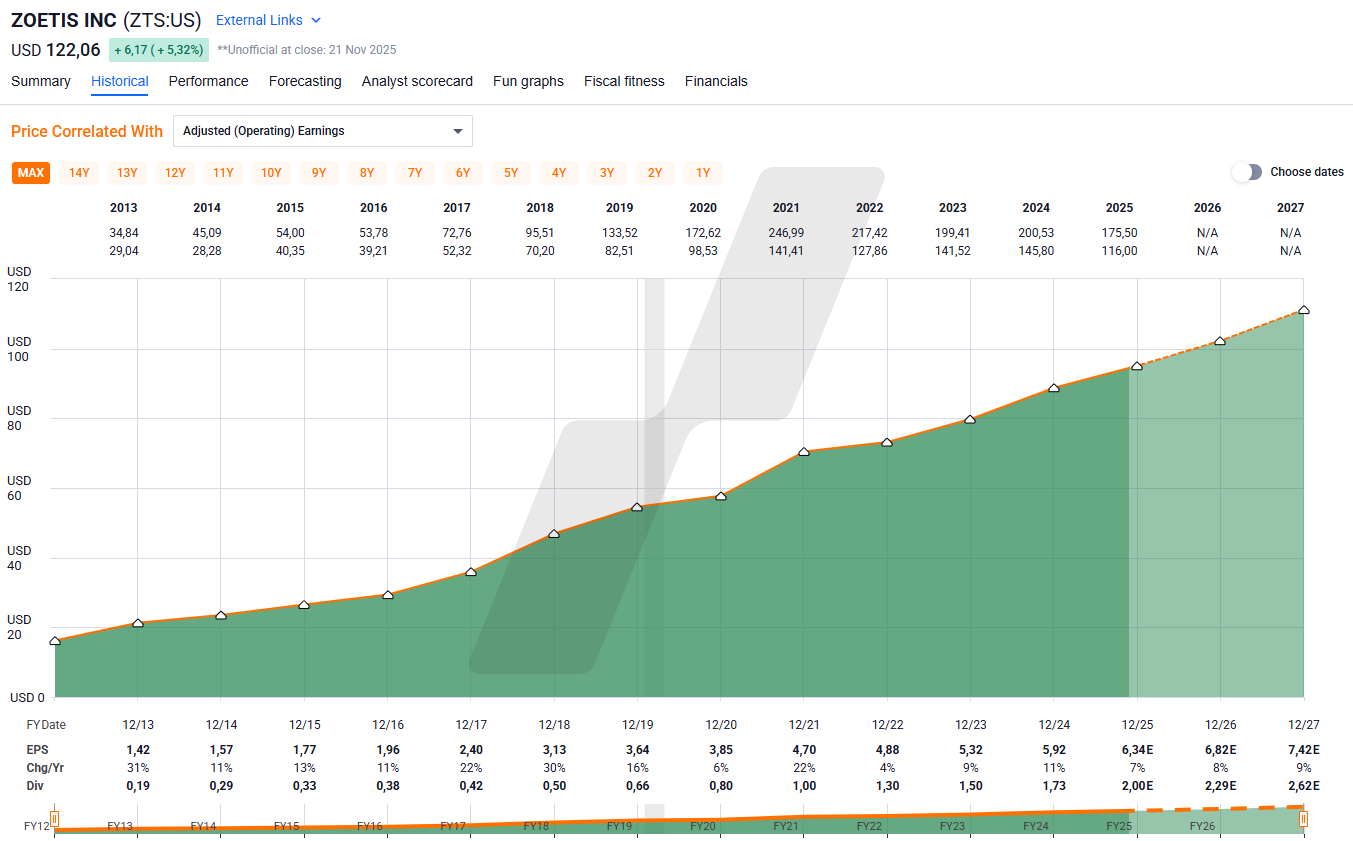This screenshot has height=841, width=1353.
Task: Toggle the Choose dates switch
Action: pos(1247,172)
